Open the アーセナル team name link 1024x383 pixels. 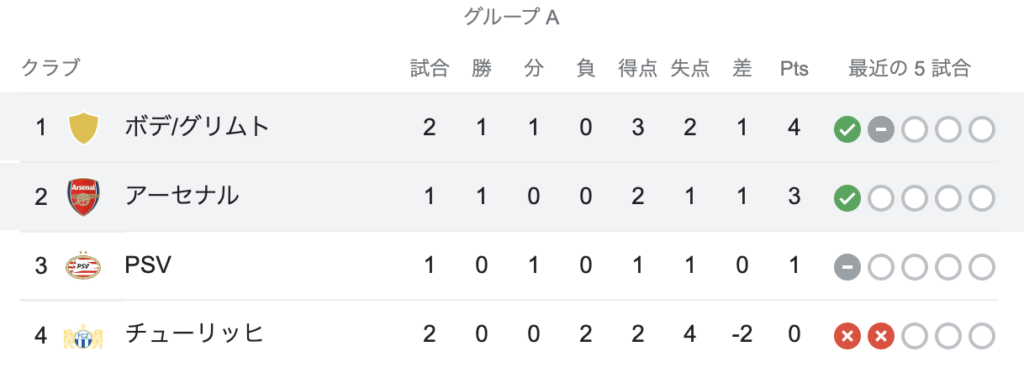coord(182,195)
